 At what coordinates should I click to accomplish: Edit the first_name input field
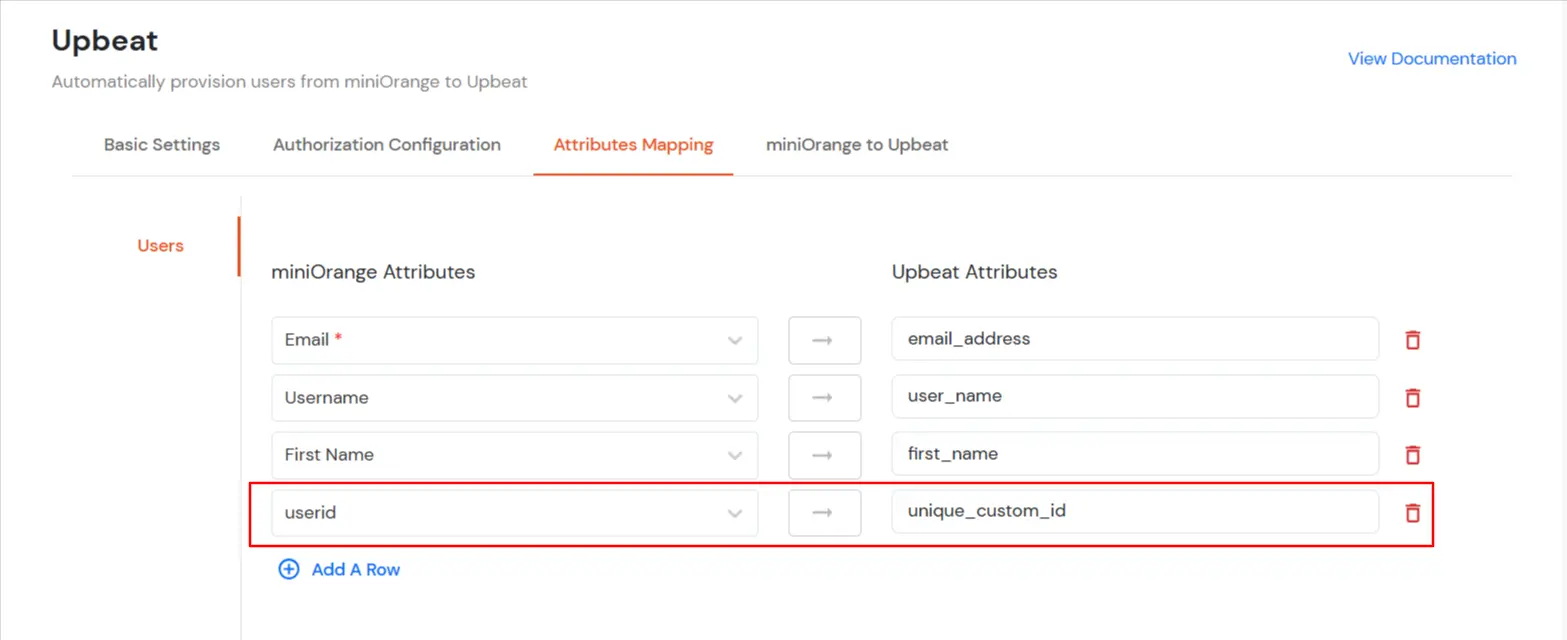click(1135, 455)
